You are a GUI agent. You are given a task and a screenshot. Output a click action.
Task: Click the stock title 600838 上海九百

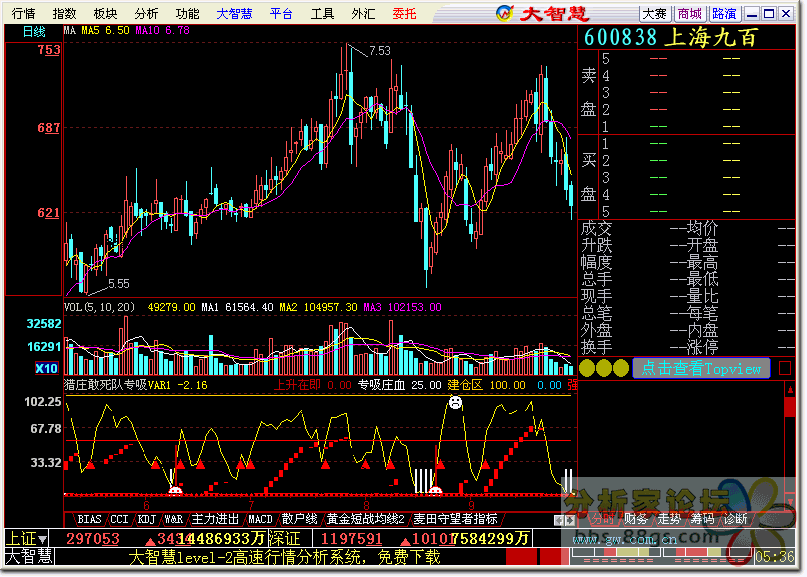click(x=671, y=38)
